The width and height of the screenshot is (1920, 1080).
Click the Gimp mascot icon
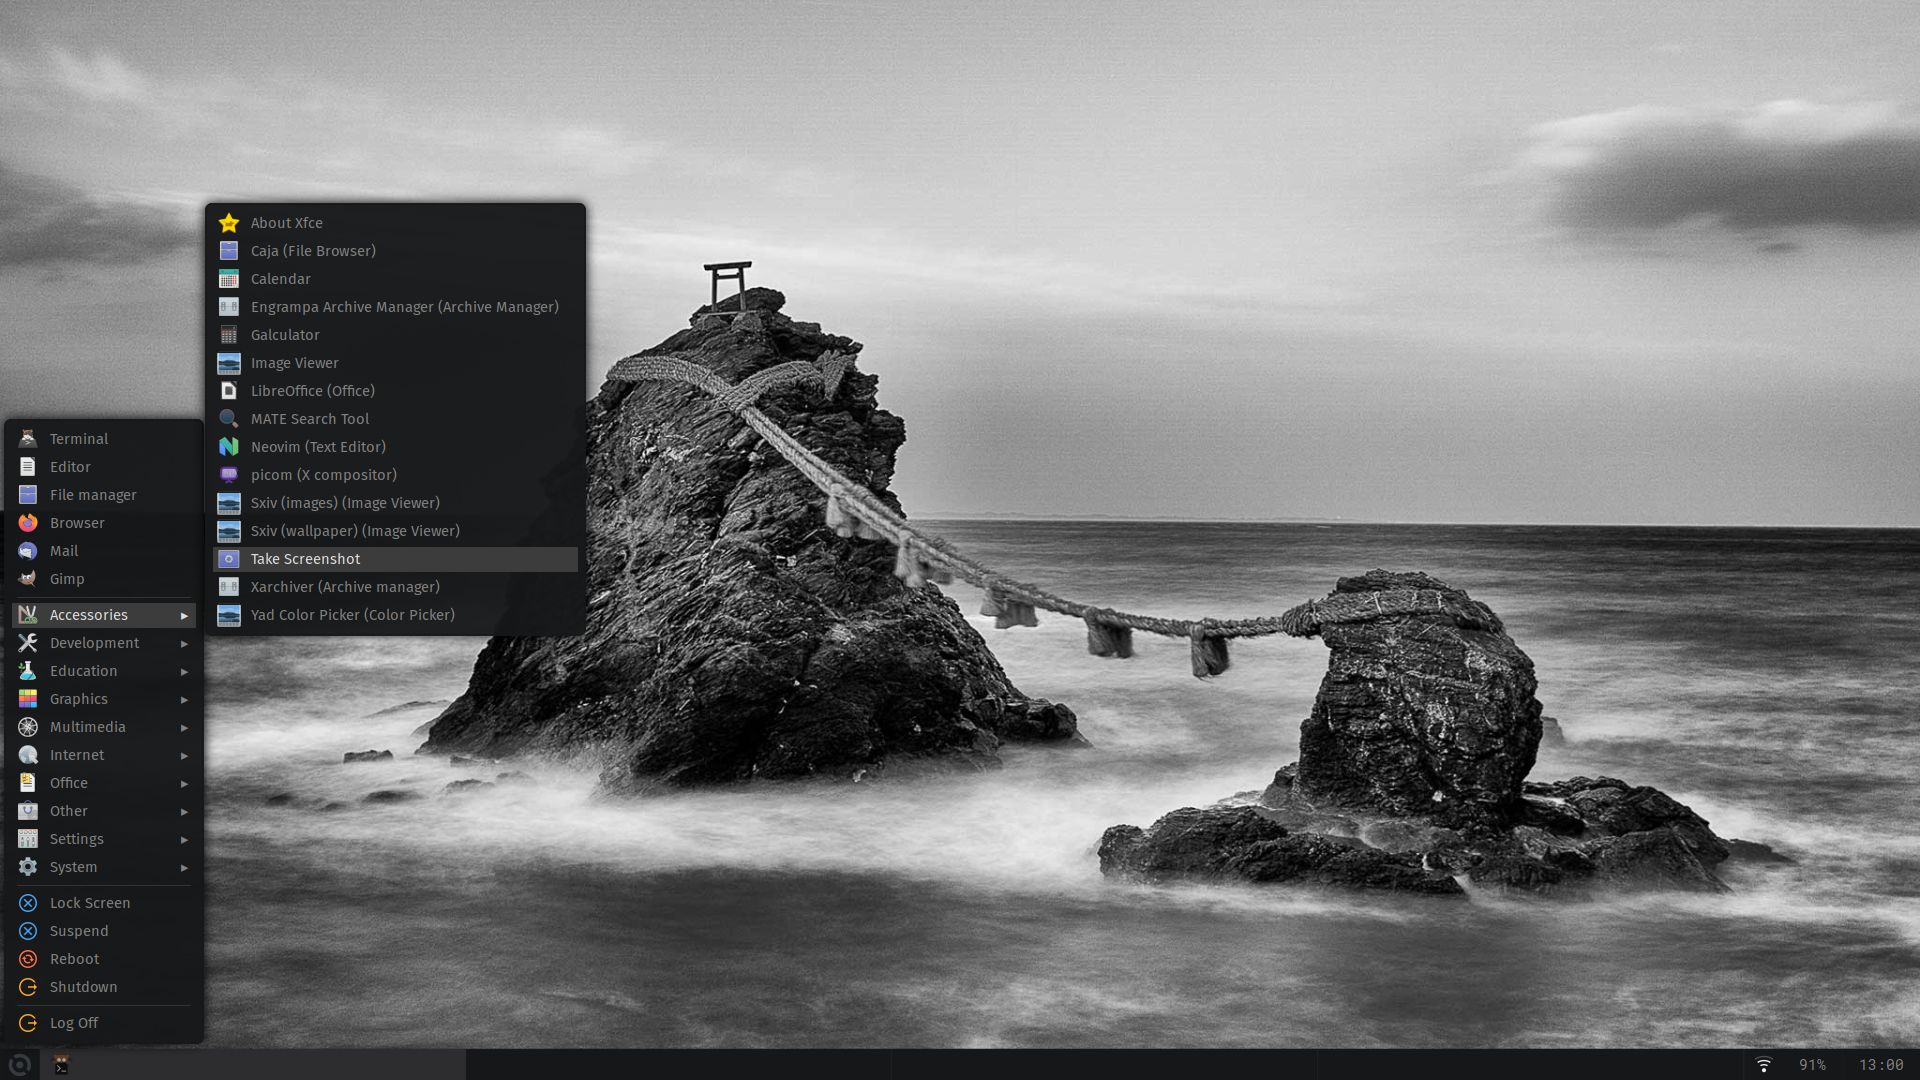coord(28,579)
